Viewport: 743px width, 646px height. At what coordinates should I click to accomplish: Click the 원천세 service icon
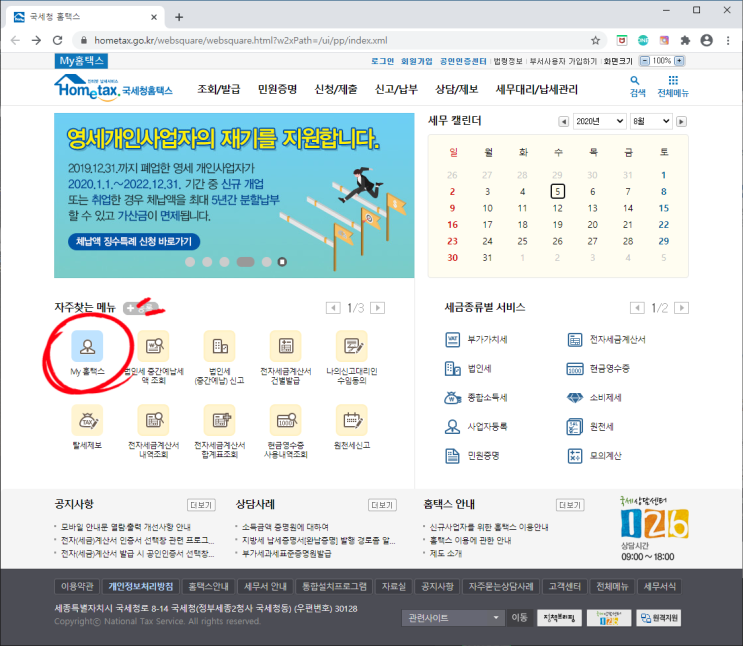click(575, 427)
